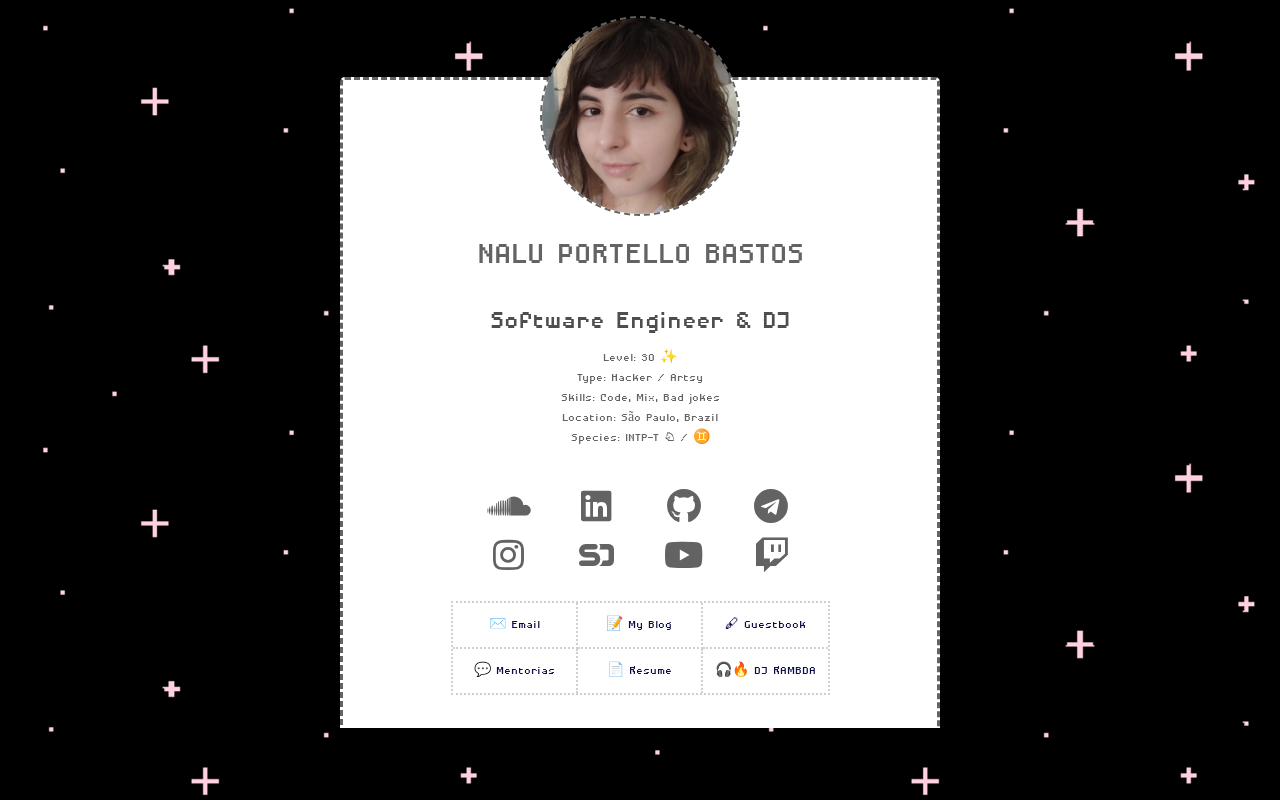Open the My Blog link
This screenshot has width=1280, height=800.
pos(639,624)
